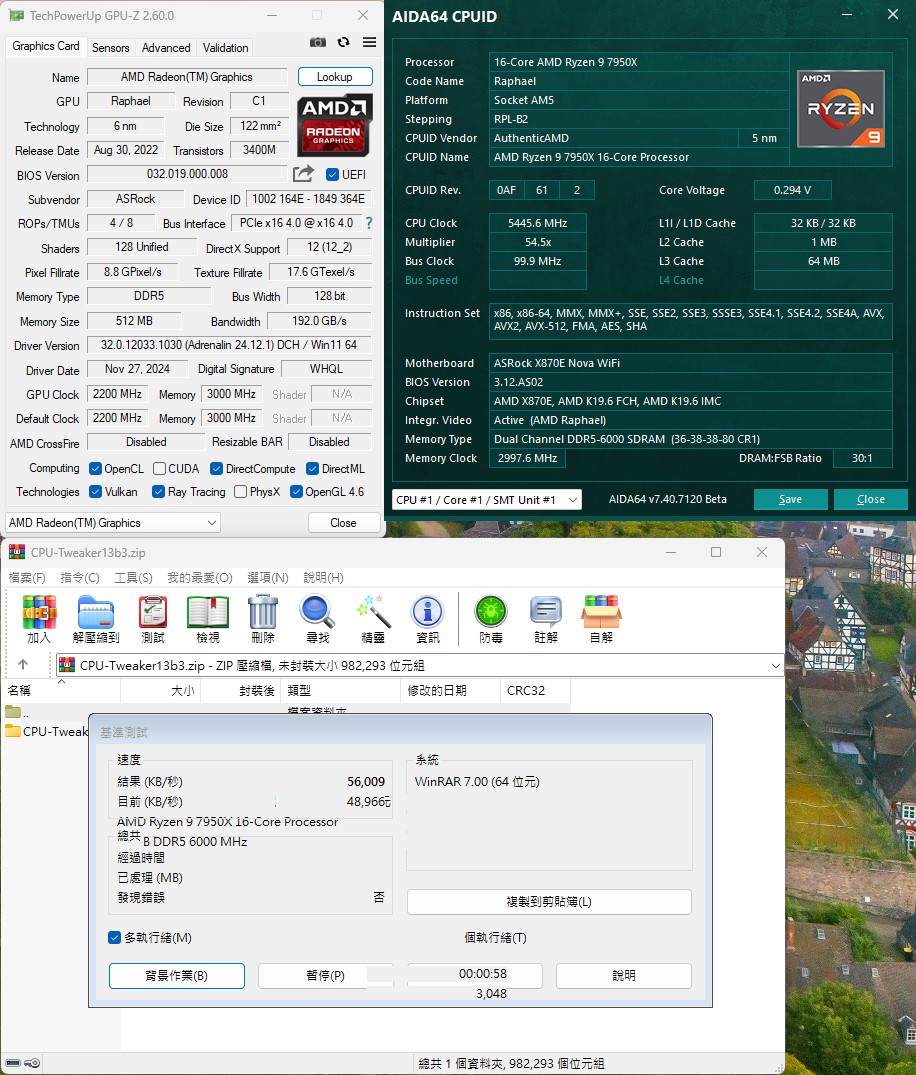Click the 說明 help button in benchmark

pyautogui.click(x=624, y=976)
